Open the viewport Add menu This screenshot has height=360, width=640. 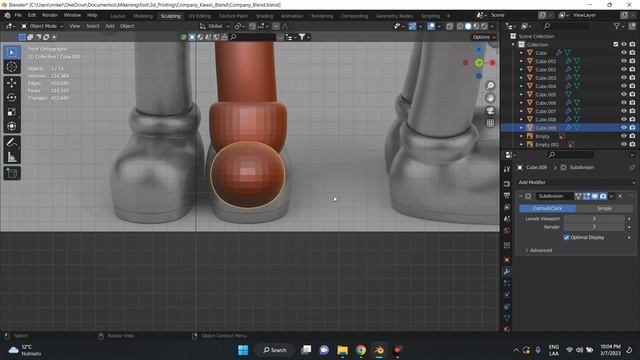click(110, 26)
